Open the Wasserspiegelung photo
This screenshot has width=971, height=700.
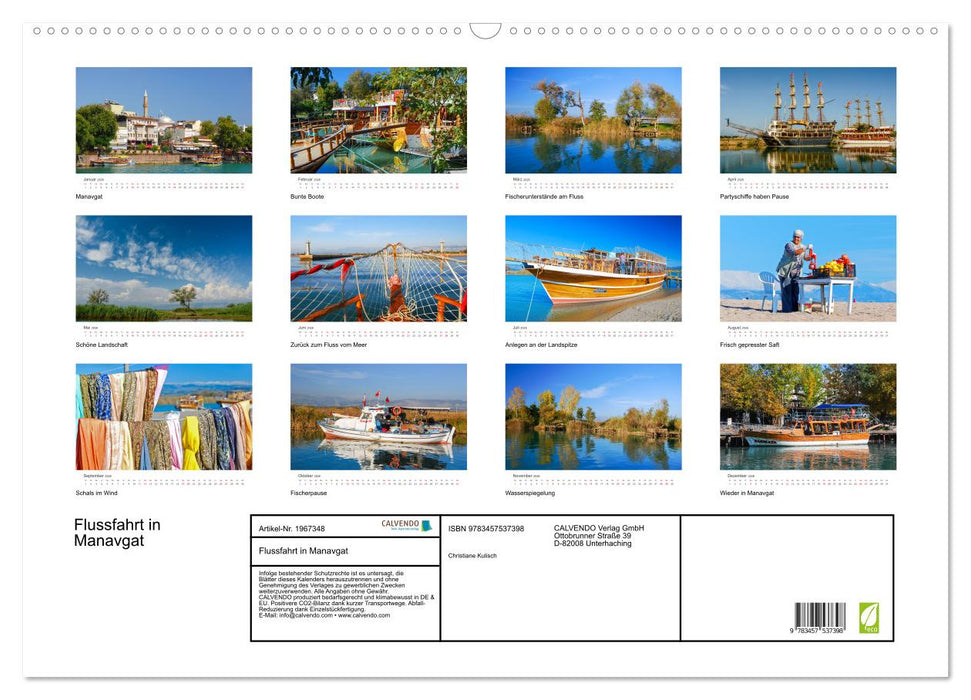click(593, 417)
